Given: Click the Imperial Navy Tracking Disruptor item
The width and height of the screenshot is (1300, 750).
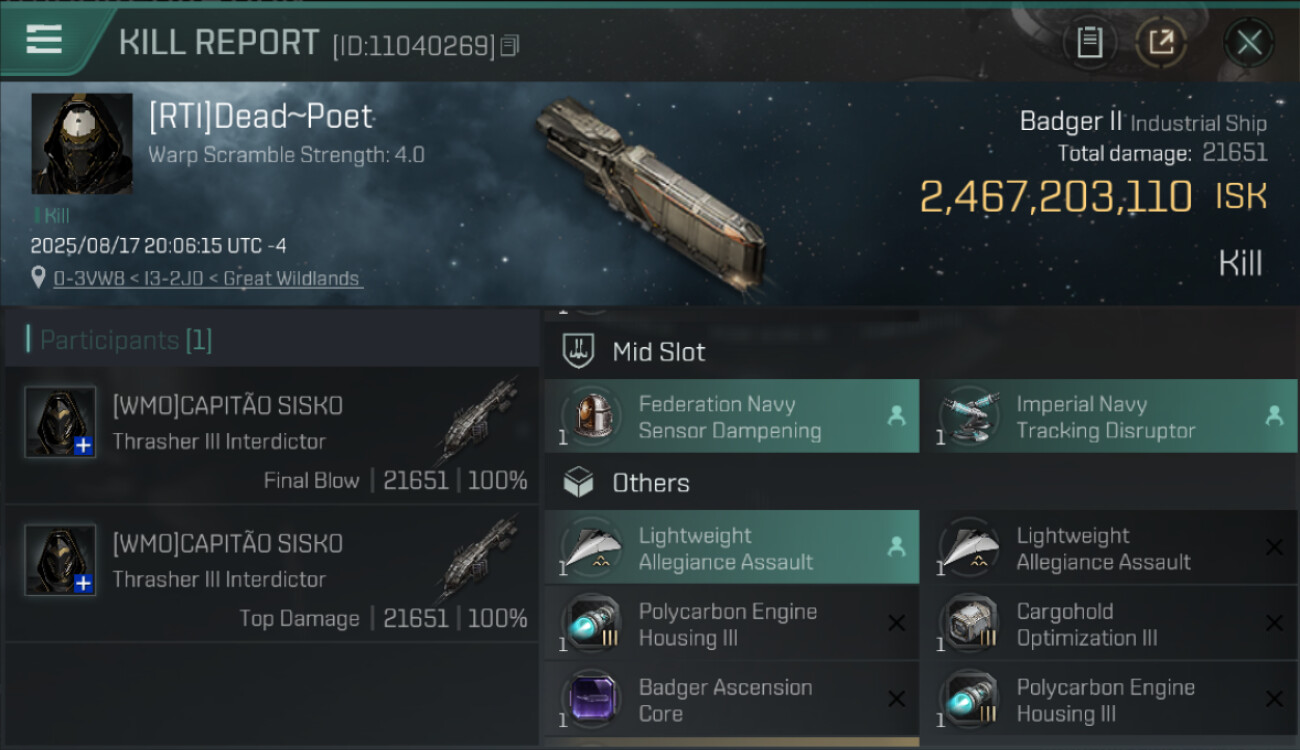Looking at the screenshot, I should click(x=1108, y=417).
